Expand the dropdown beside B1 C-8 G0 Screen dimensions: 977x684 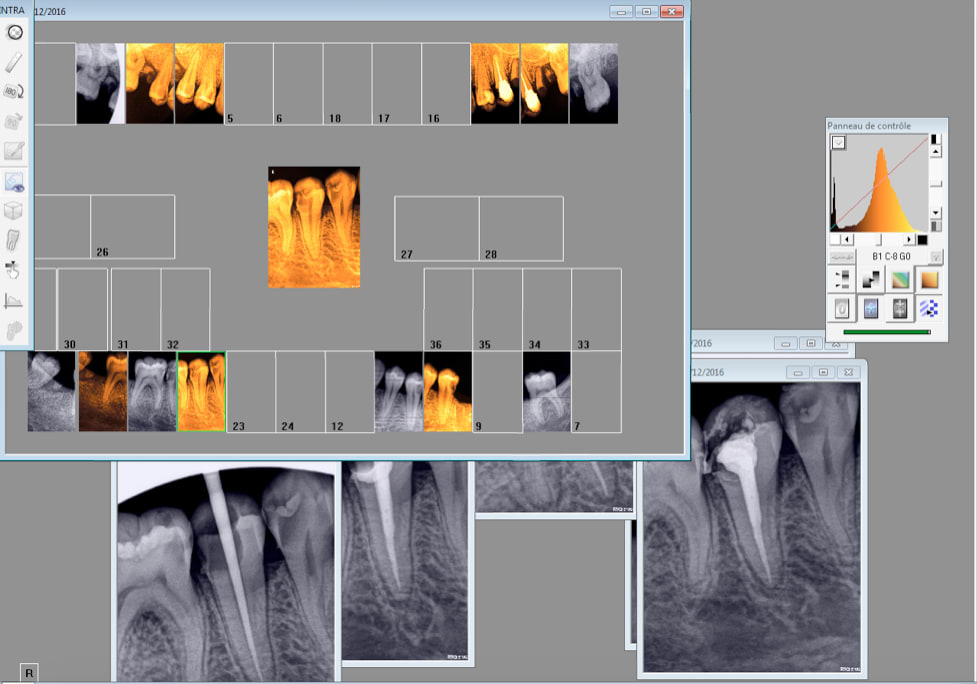tap(936, 257)
